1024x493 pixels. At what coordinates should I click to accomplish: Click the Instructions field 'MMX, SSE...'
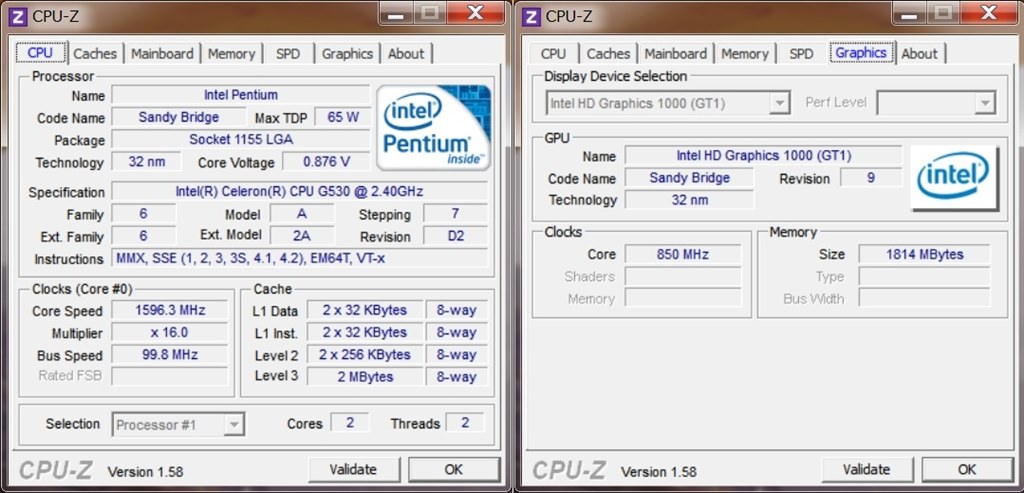click(x=299, y=259)
